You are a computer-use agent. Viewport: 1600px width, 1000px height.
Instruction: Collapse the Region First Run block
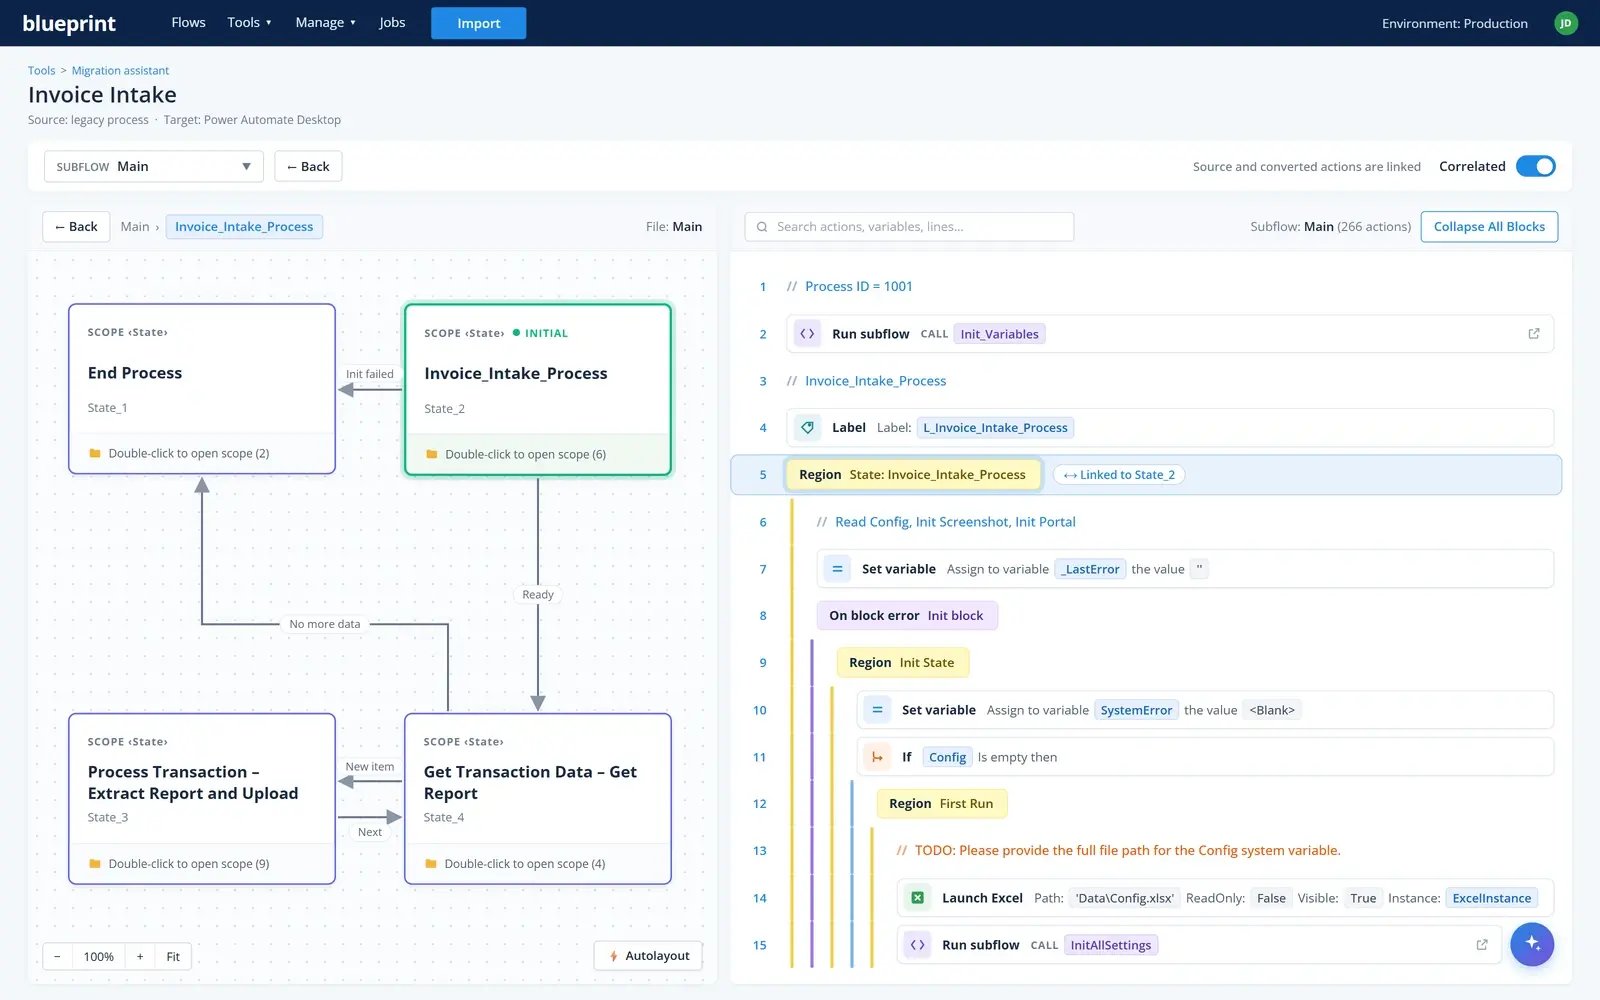pos(941,804)
